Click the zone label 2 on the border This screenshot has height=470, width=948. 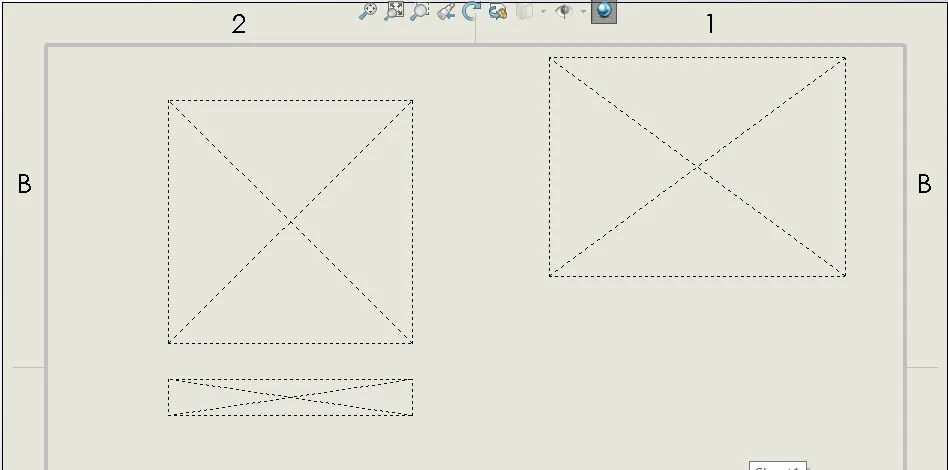coord(239,24)
